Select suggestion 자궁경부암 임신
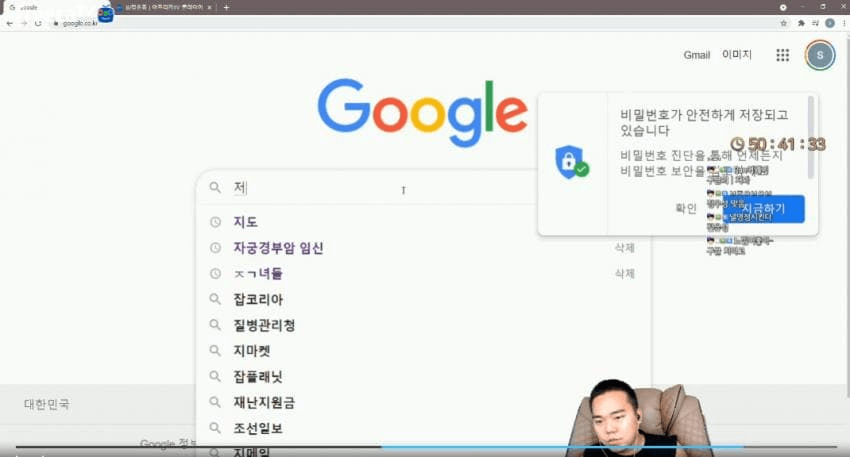Screen dimensions: 850x457 (x=278, y=248)
